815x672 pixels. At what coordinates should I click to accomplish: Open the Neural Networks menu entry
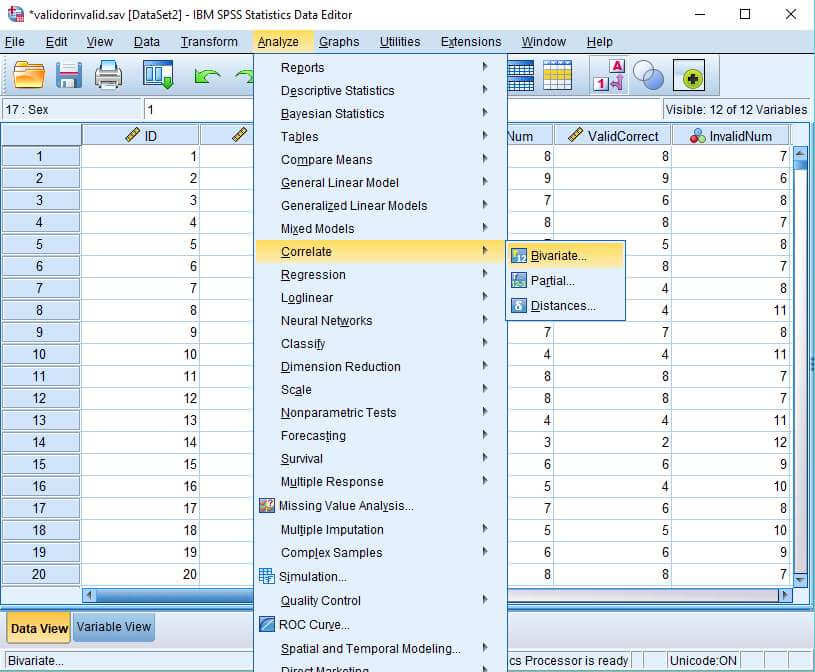pos(380,320)
